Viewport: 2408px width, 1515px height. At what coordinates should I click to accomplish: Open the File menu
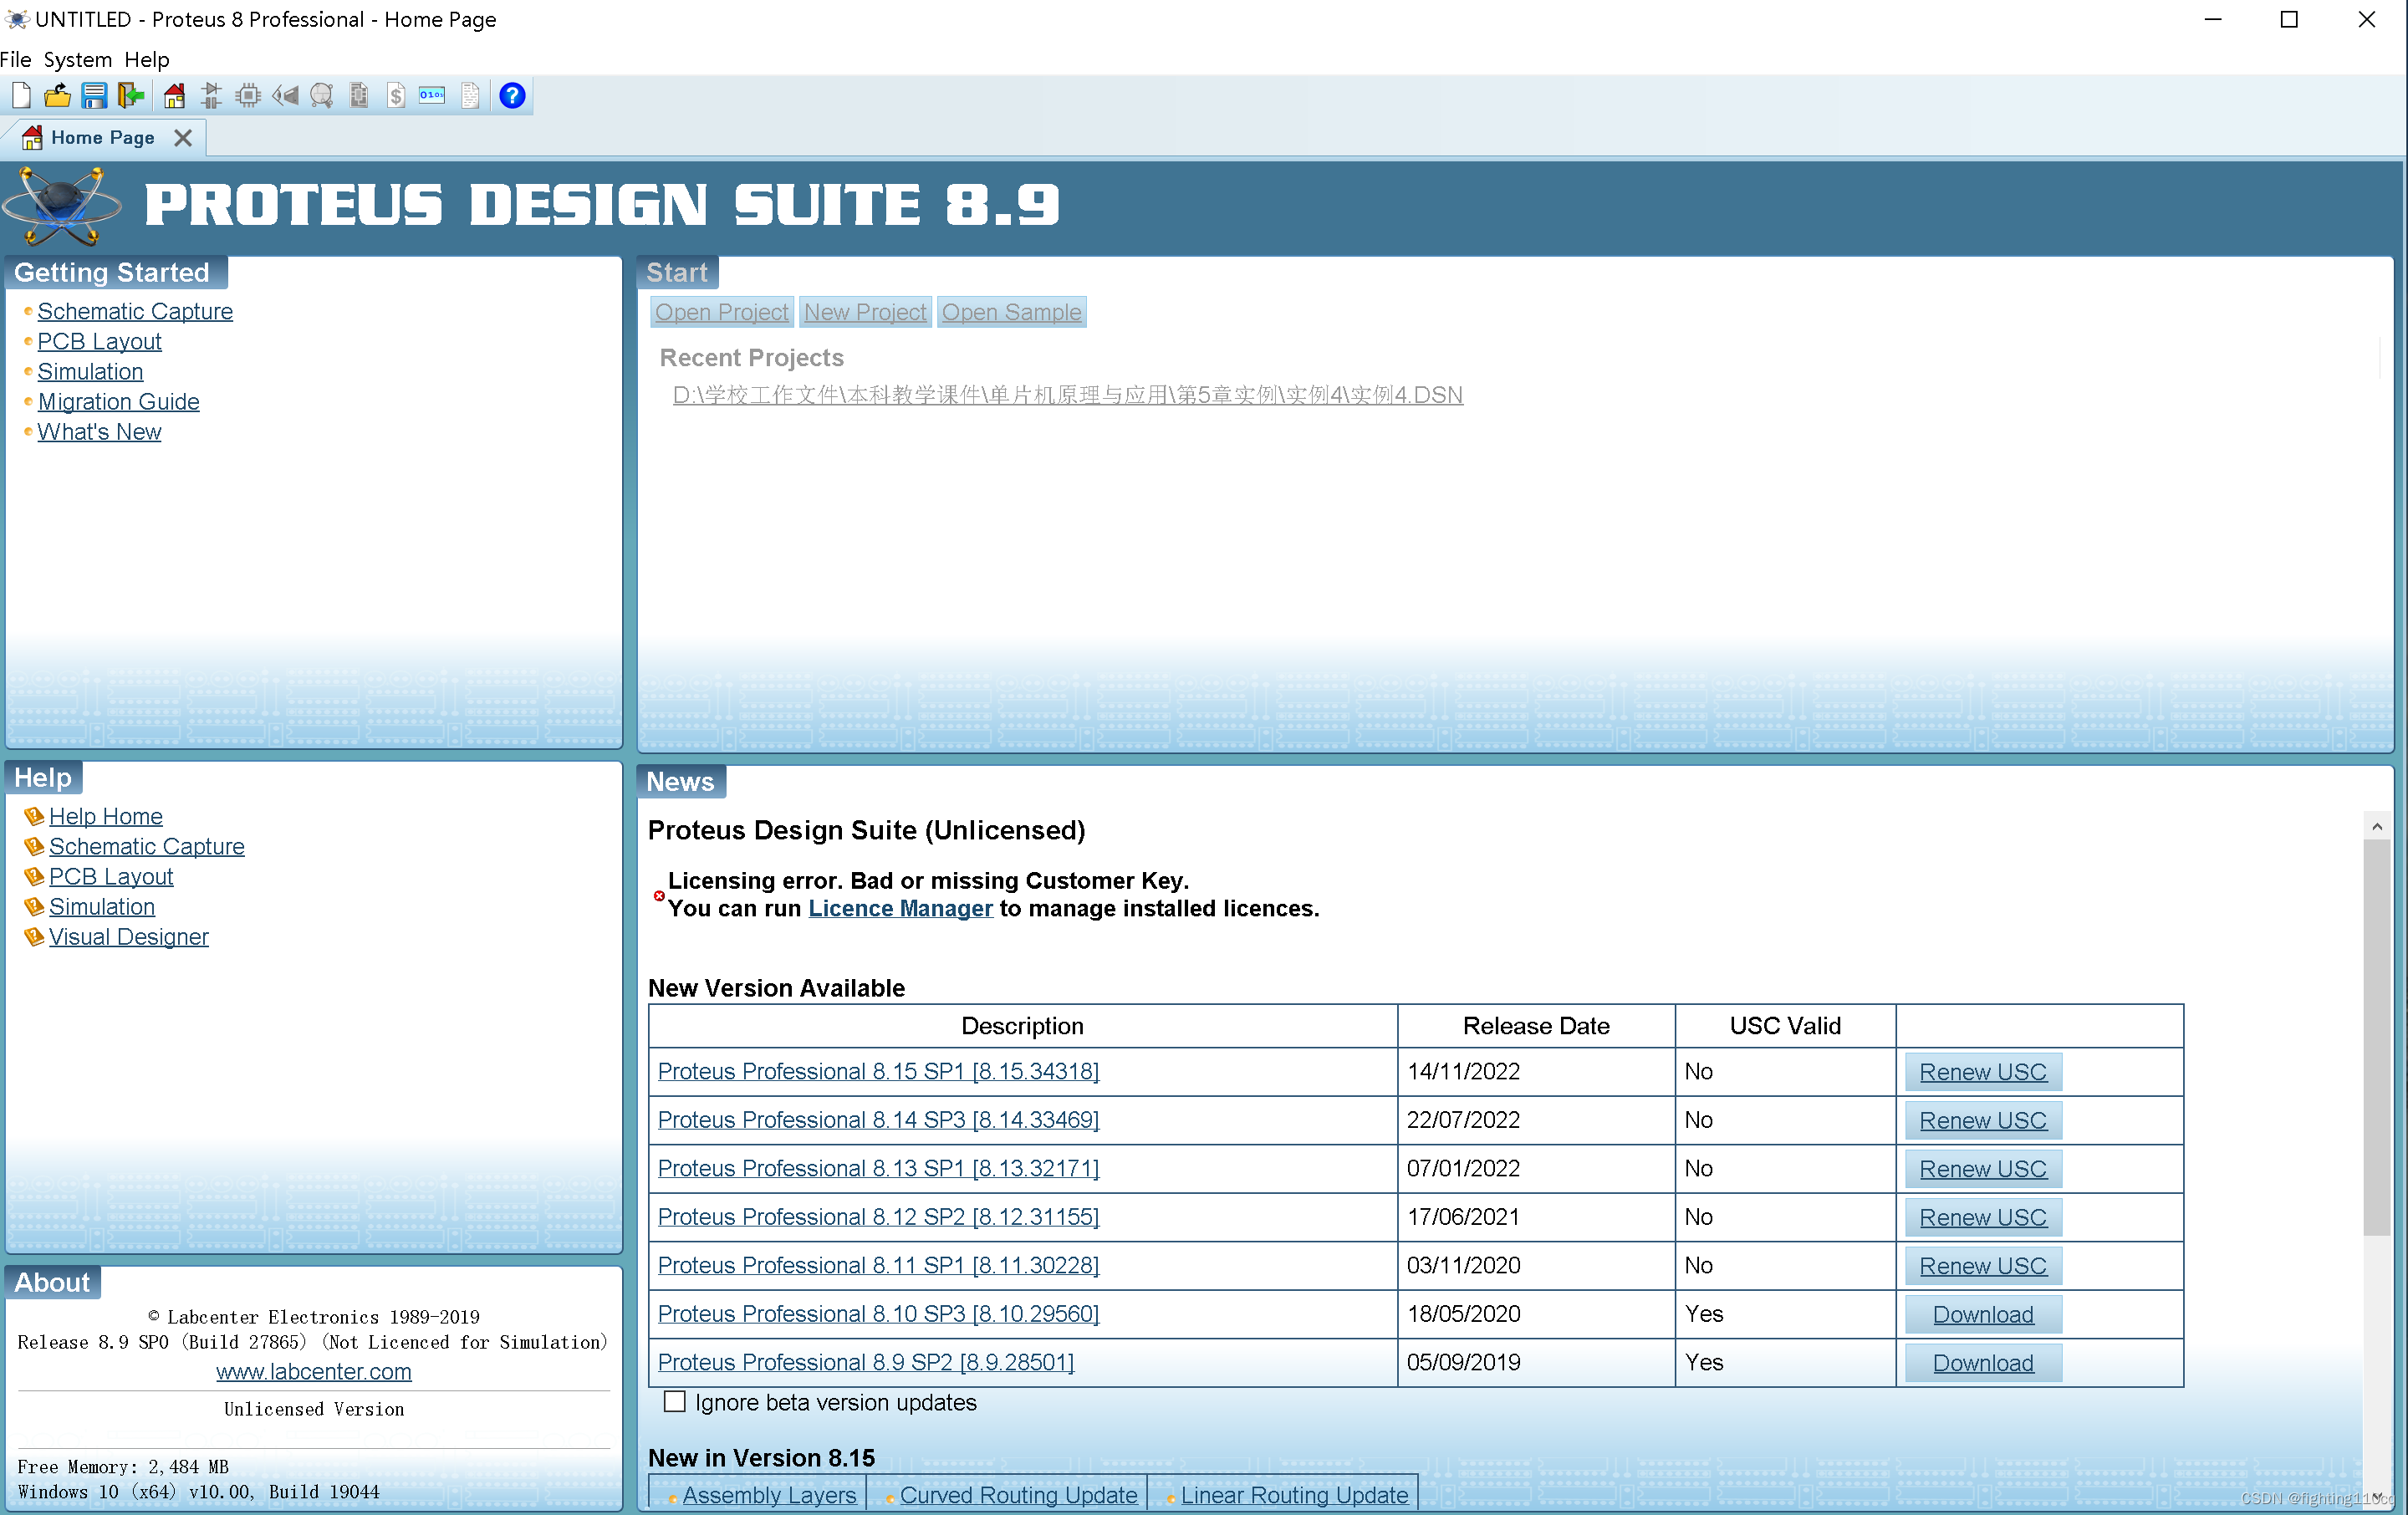click(16, 60)
